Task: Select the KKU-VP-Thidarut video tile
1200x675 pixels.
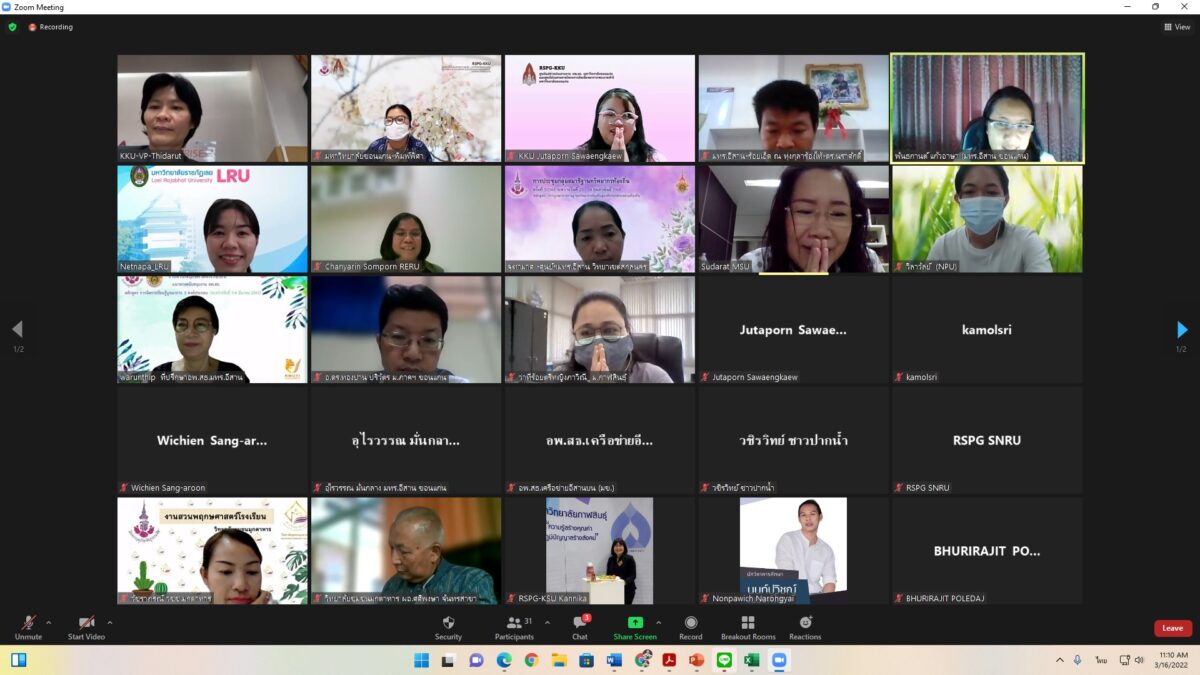Action: pos(212,108)
